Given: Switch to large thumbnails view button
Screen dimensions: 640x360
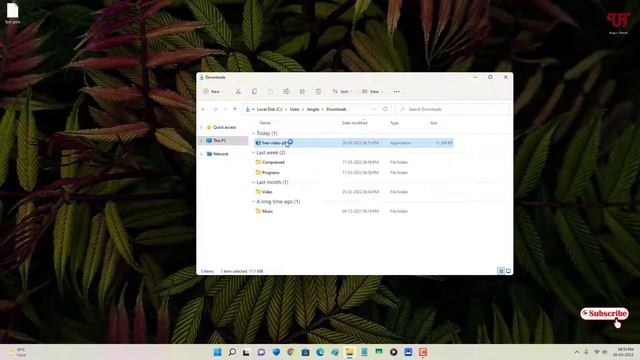Looking at the screenshot, I should point(508,271).
